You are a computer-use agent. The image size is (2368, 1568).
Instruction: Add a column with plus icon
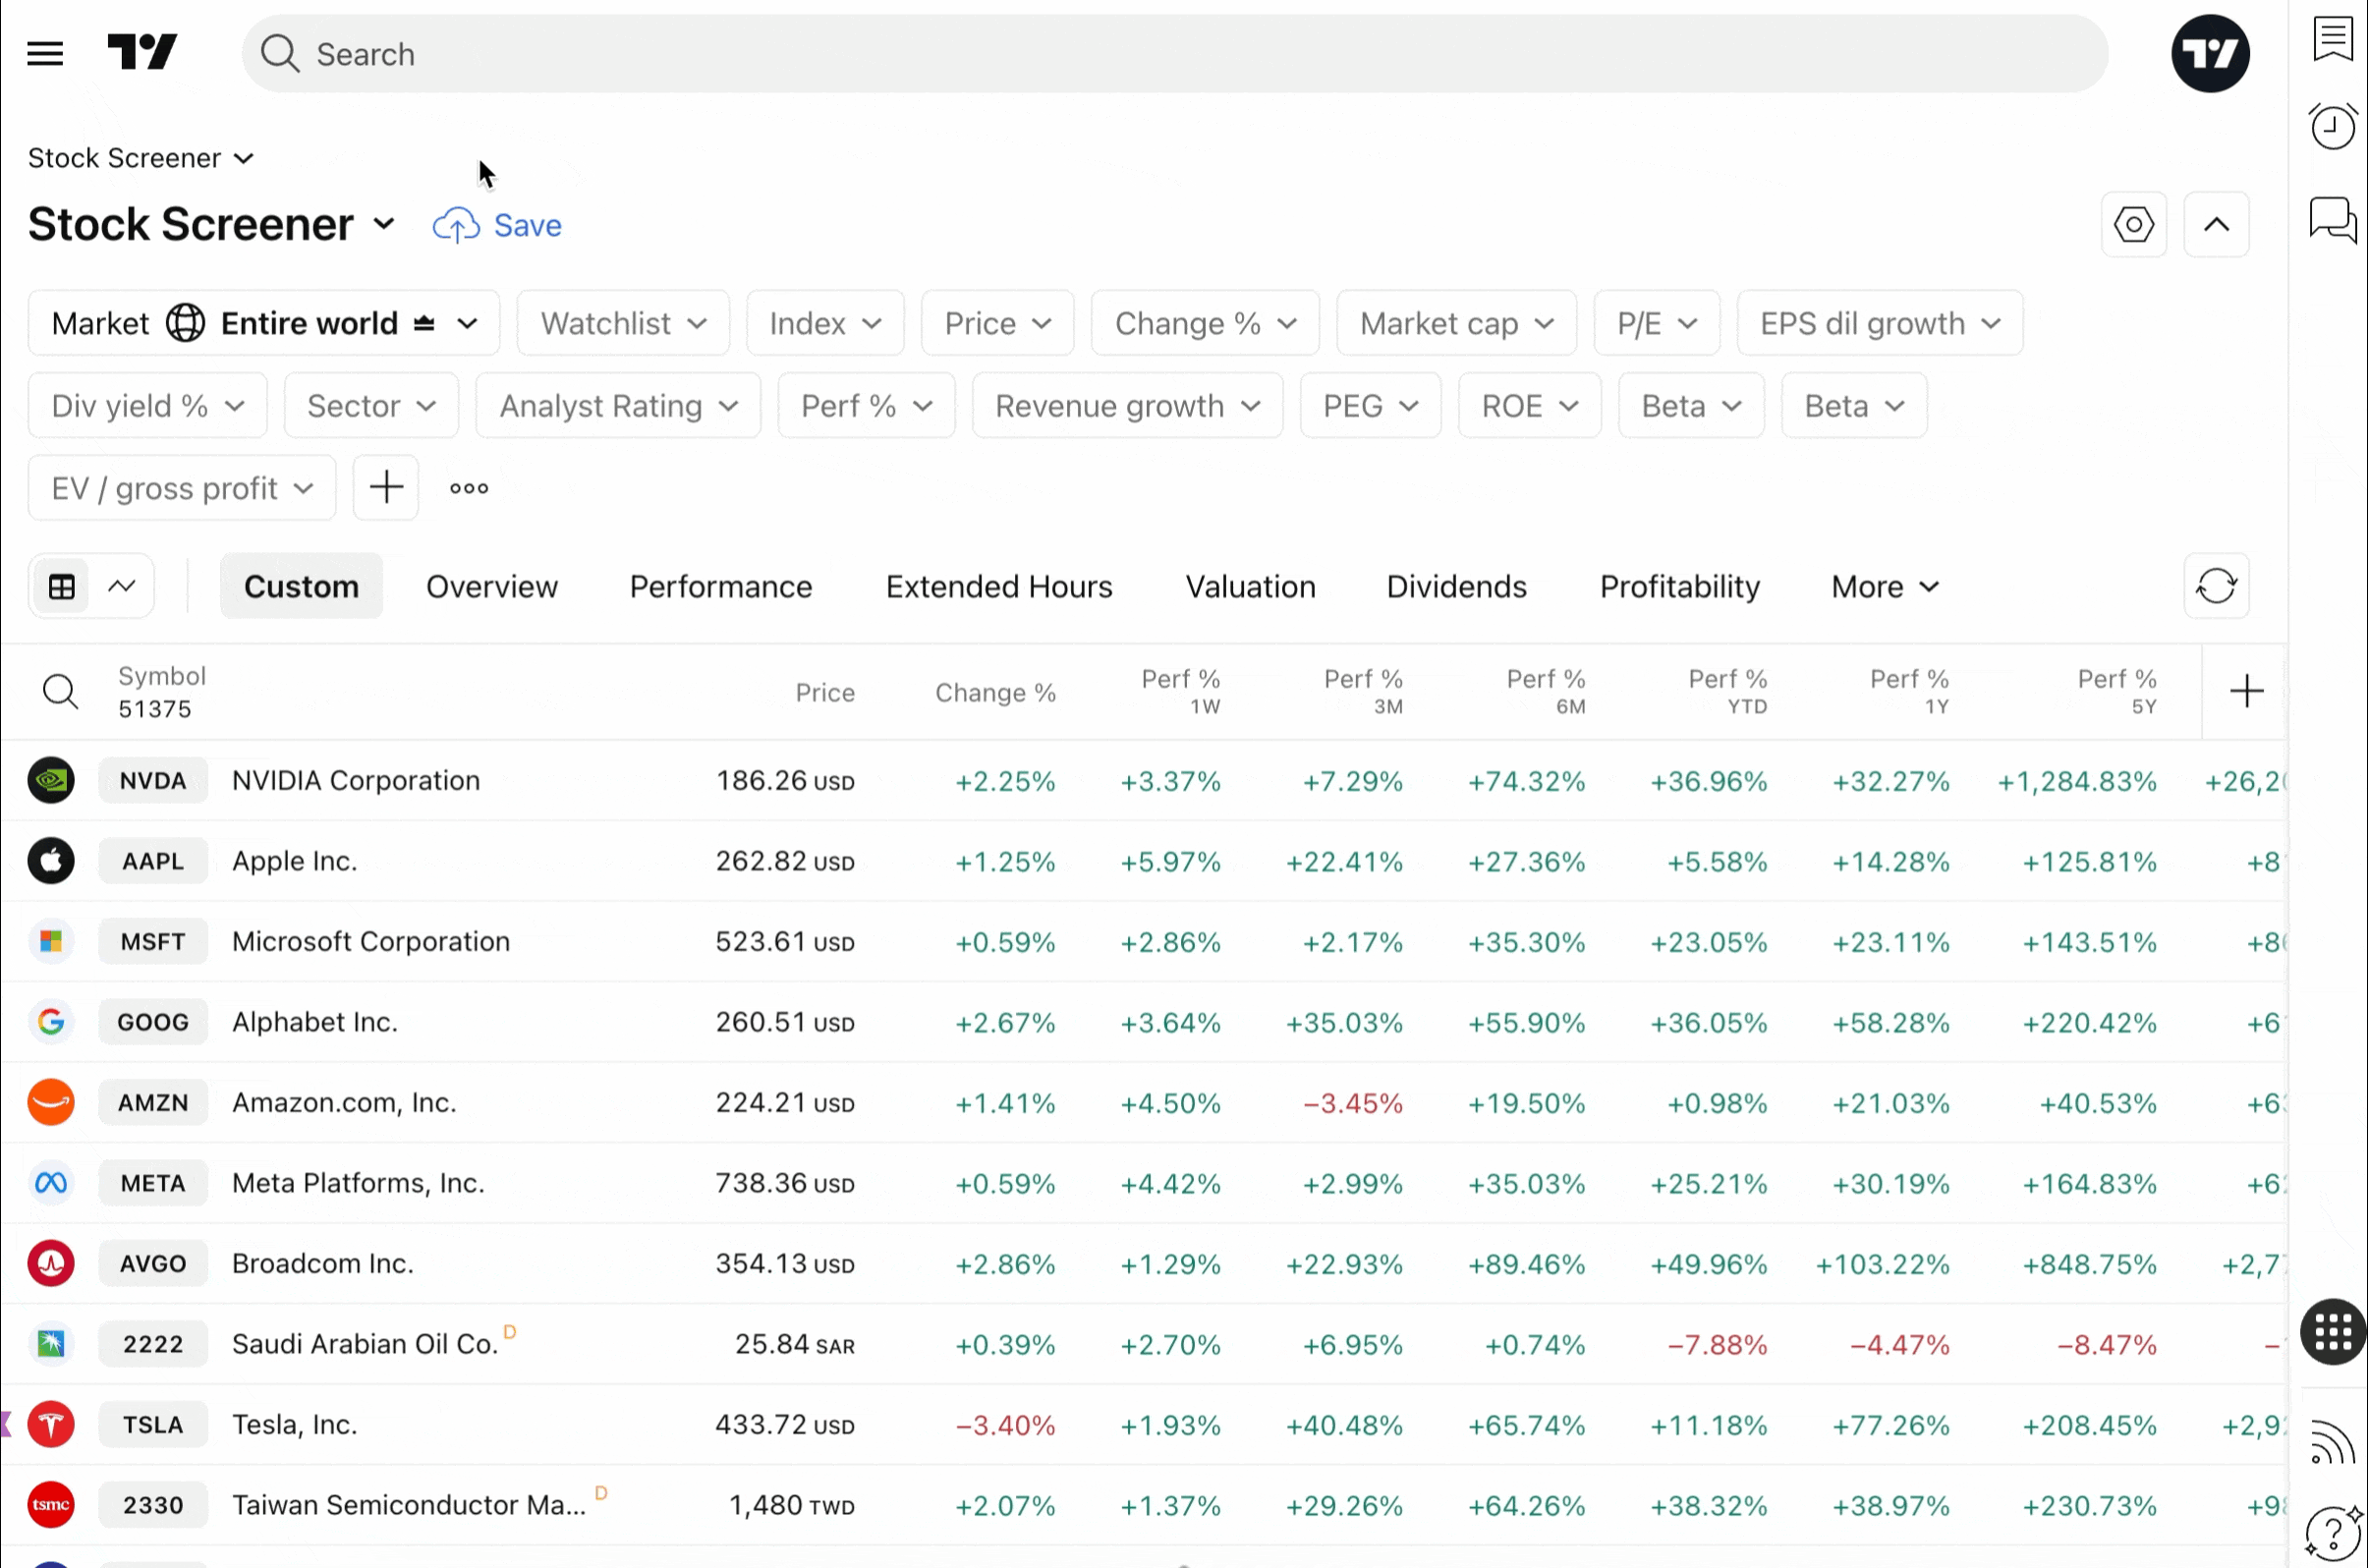coord(2246,691)
